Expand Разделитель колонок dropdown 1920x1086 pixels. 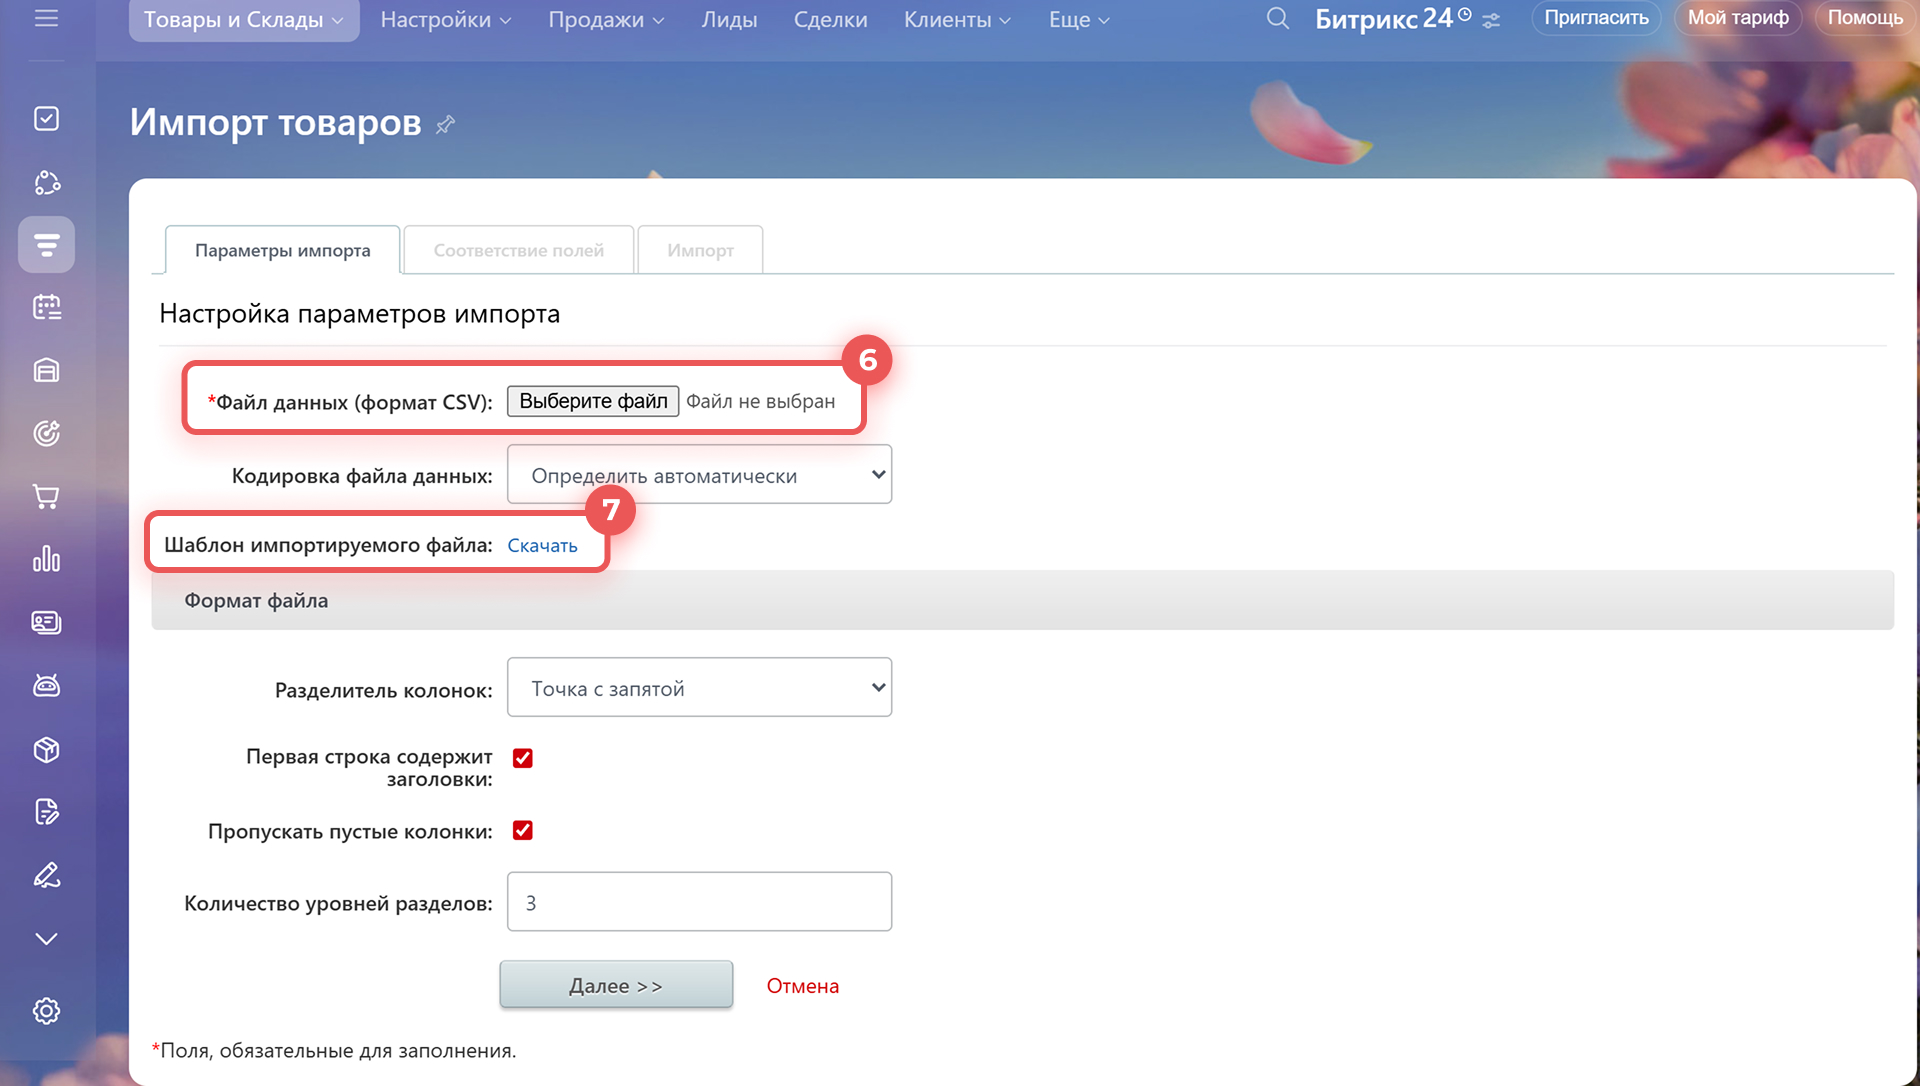point(699,688)
